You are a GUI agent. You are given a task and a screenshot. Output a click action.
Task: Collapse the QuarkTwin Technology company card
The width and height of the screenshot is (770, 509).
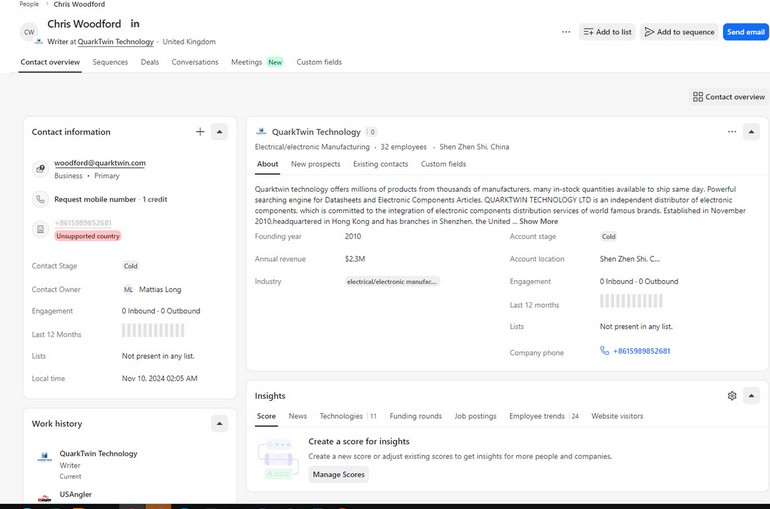pos(752,132)
